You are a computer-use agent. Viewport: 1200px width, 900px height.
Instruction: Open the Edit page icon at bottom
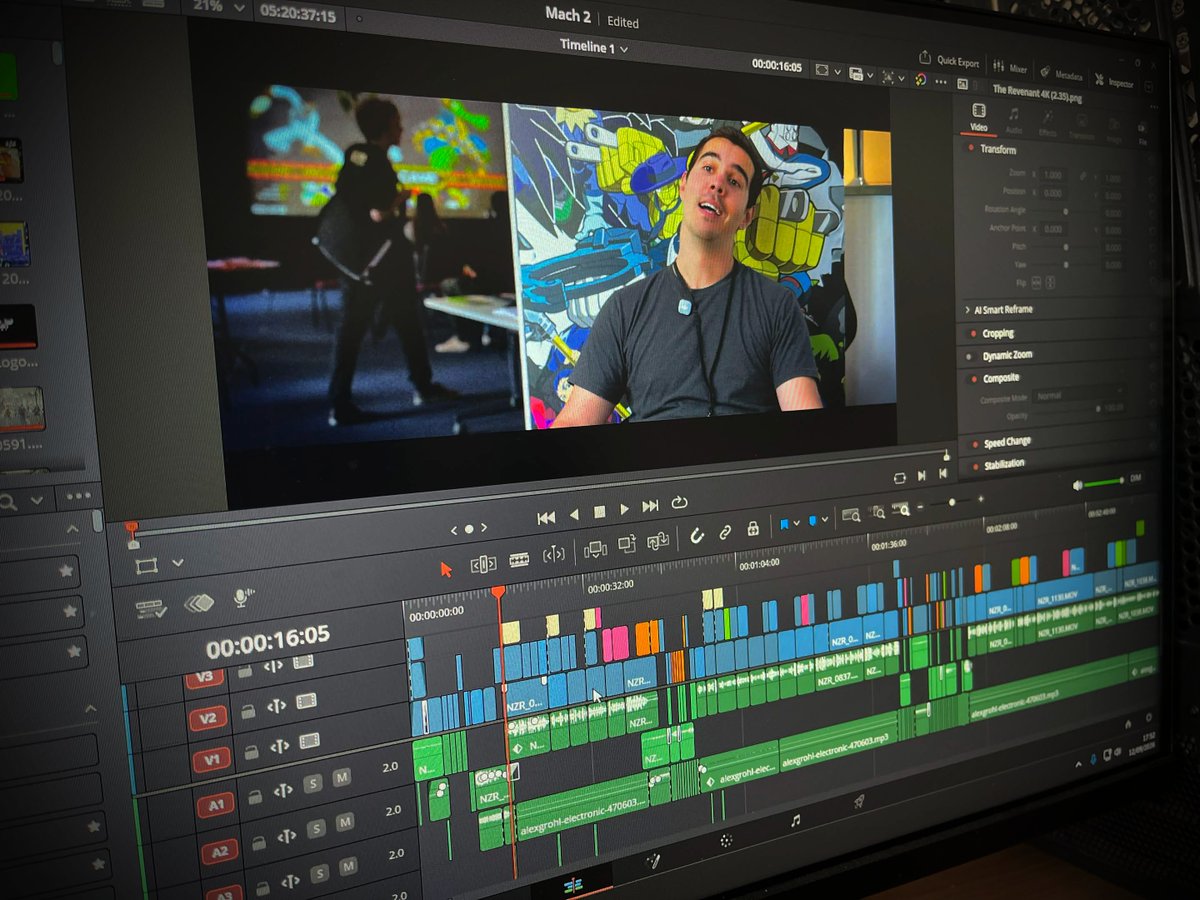(574, 886)
